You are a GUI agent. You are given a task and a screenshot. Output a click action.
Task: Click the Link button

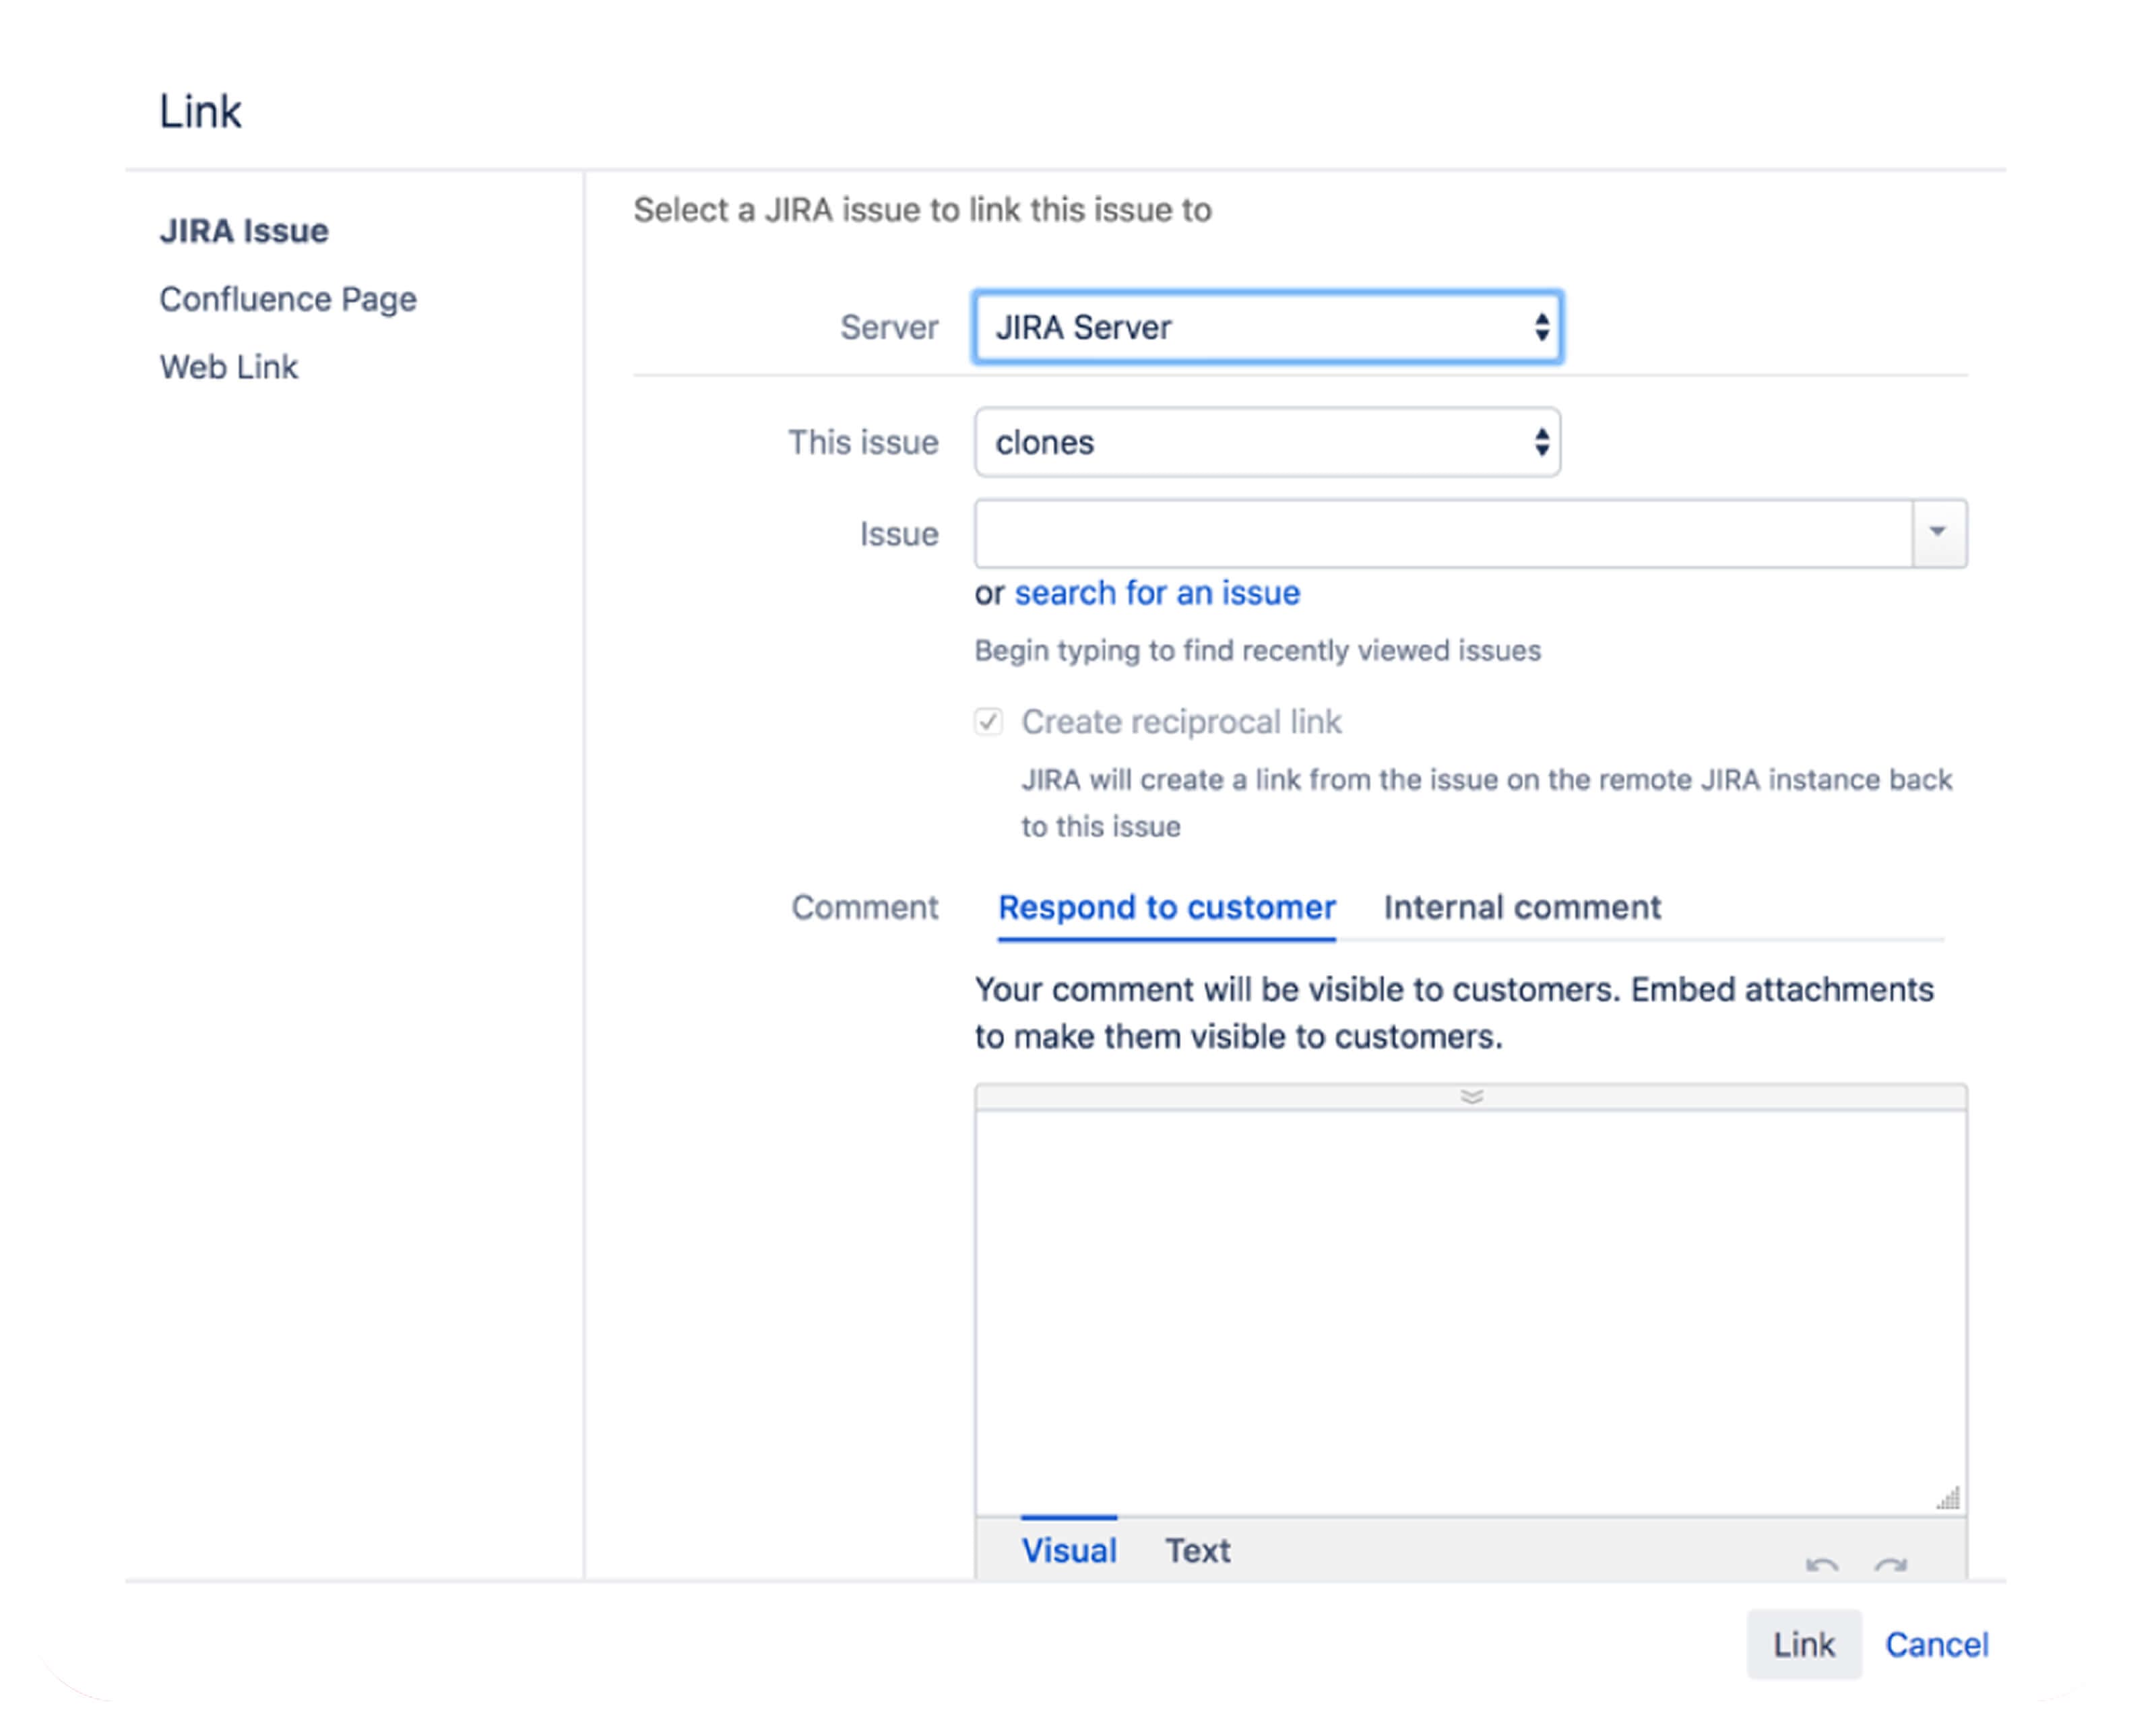click(x=1803, y=1644)
